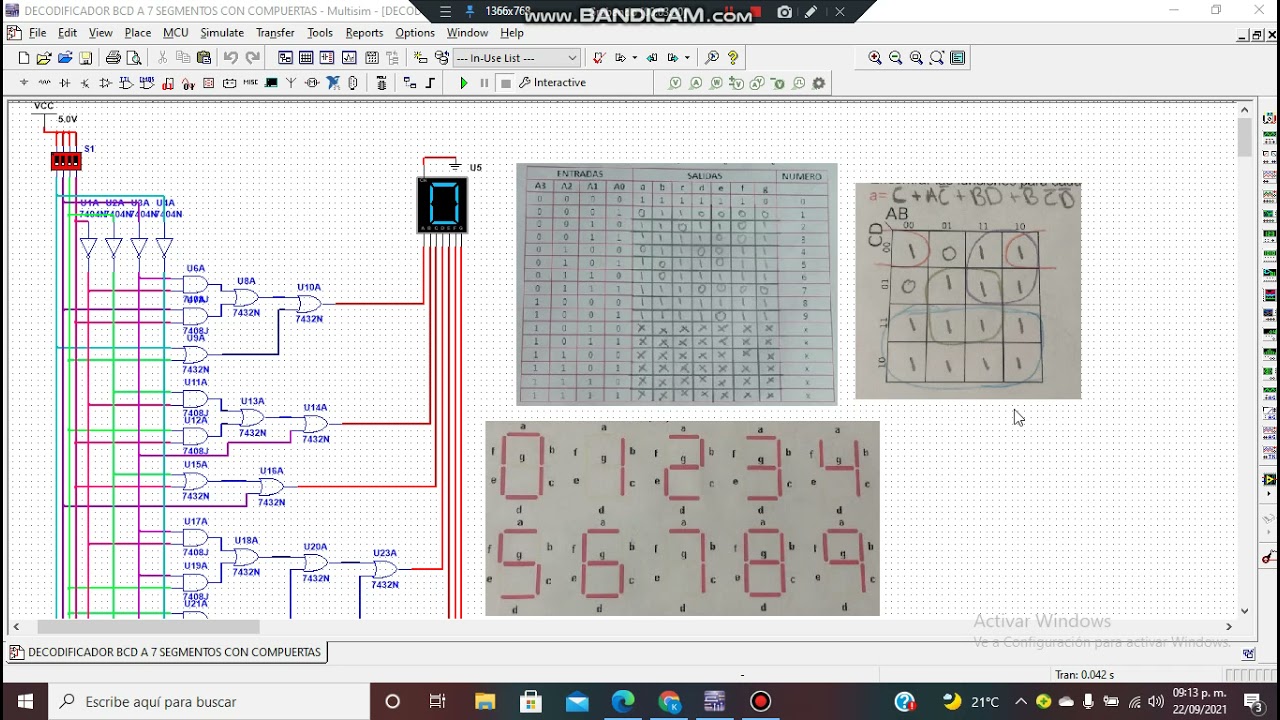Open the MCU menu
This screenshot has width=1280, height=720.
click(x=176, y=33)
